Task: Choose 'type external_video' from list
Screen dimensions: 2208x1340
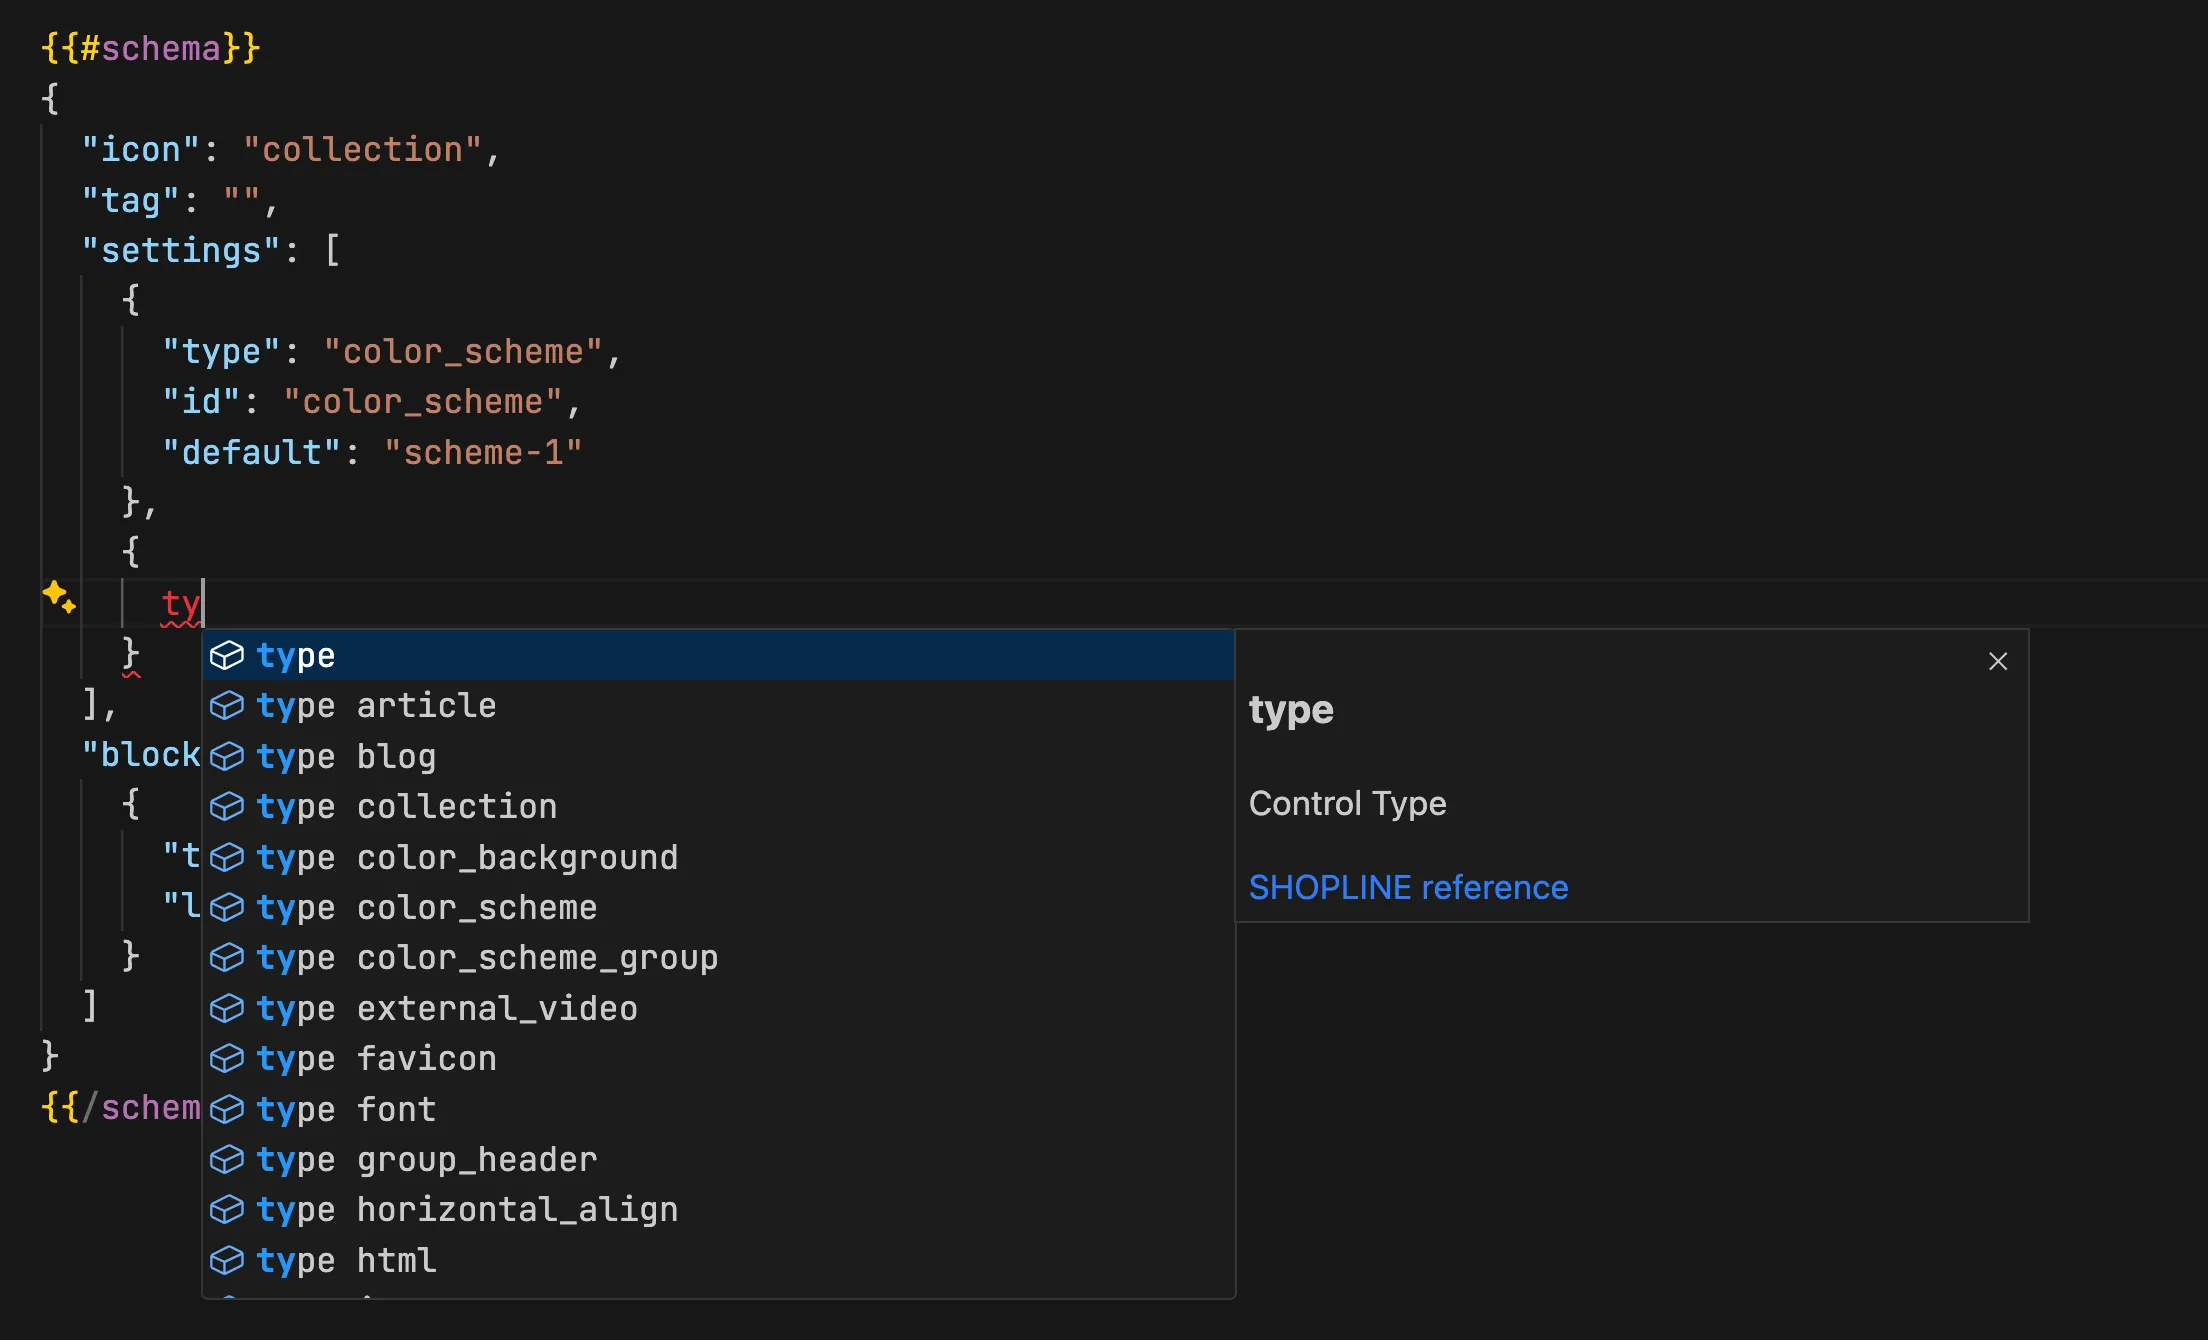Action: [x=446, y=1009]
